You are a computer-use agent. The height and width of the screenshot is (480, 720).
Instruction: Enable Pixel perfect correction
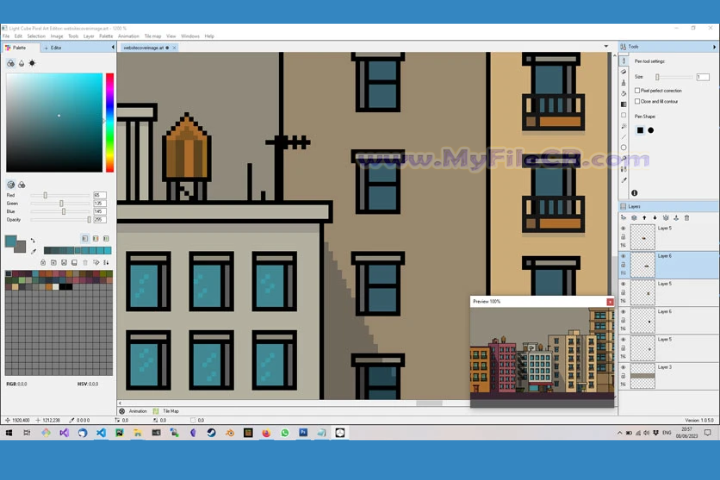[637, 90]
